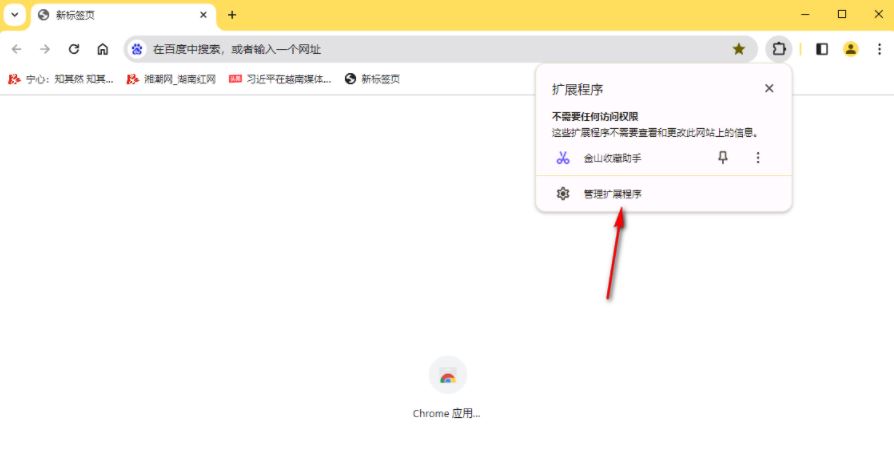Open Chrome's three-dot main menu
Image resolution: width=894 pixels, height=462 pixels.
(879, 50)
